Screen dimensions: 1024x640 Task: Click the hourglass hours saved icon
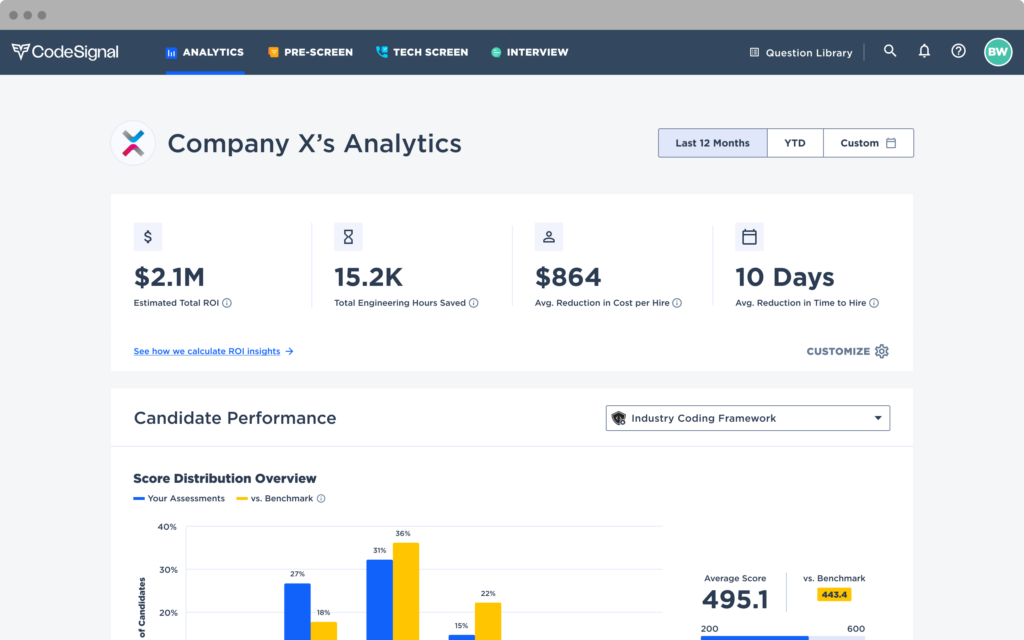click(x=348, y=237)
